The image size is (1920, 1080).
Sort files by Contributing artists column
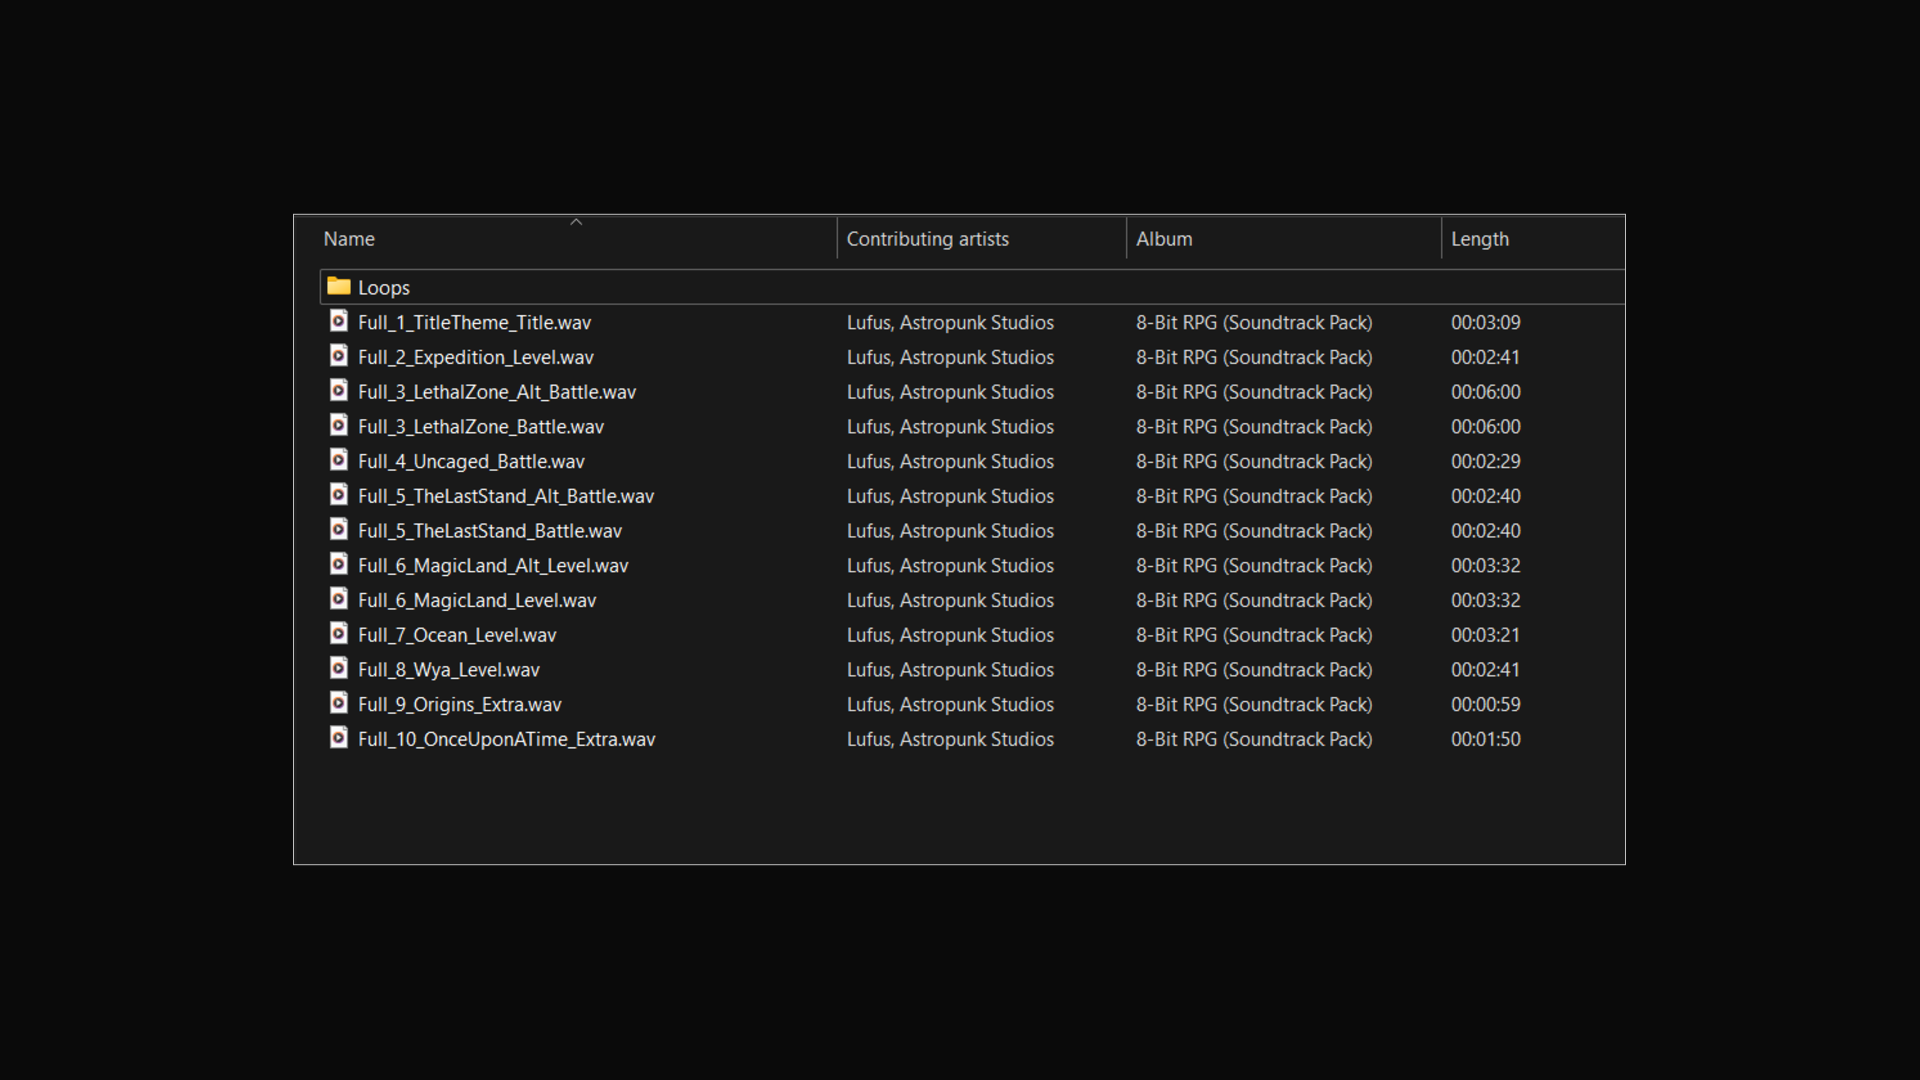coord(927,239)
